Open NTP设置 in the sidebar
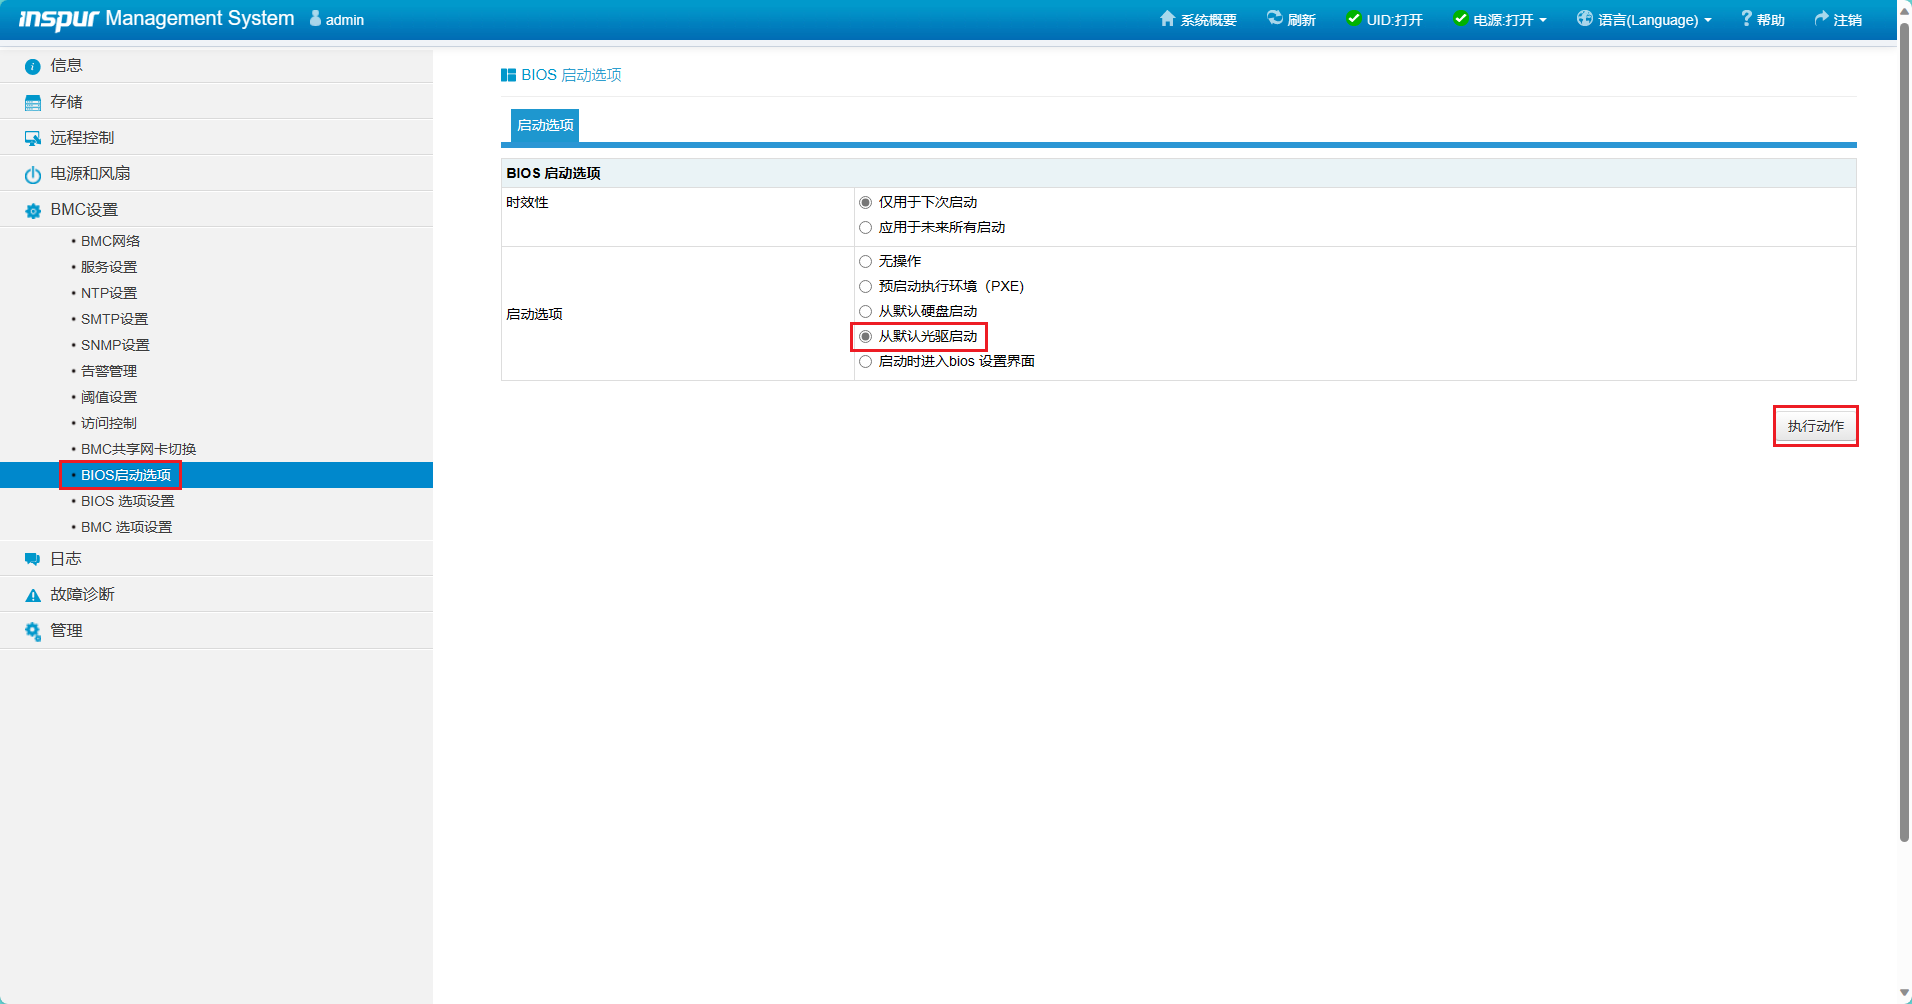 point(109,293)
